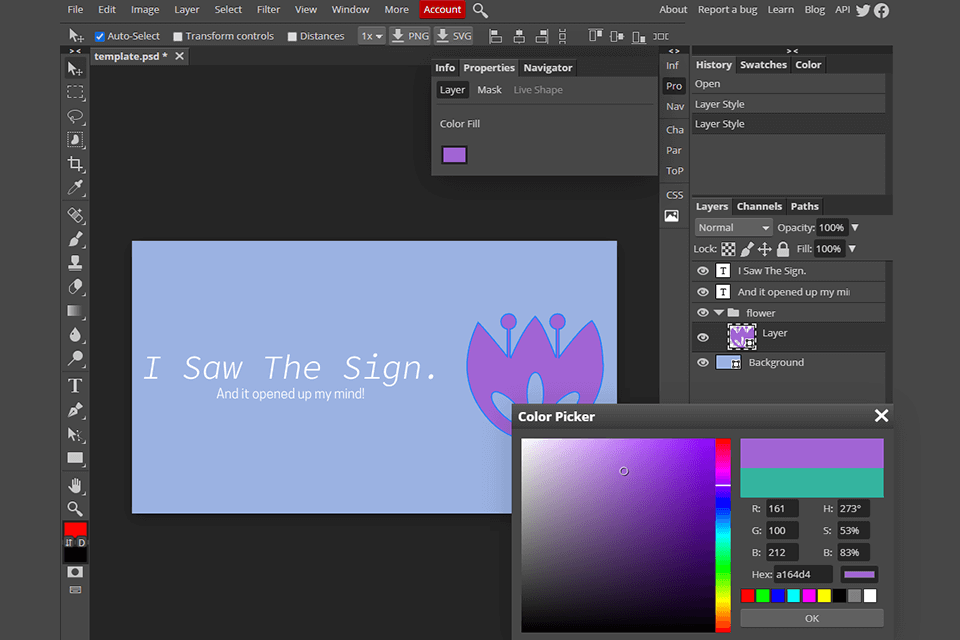This screenshot has width=960, height=640.
Task: Select the Dodge tool
Action: click(x=75, y=358)
